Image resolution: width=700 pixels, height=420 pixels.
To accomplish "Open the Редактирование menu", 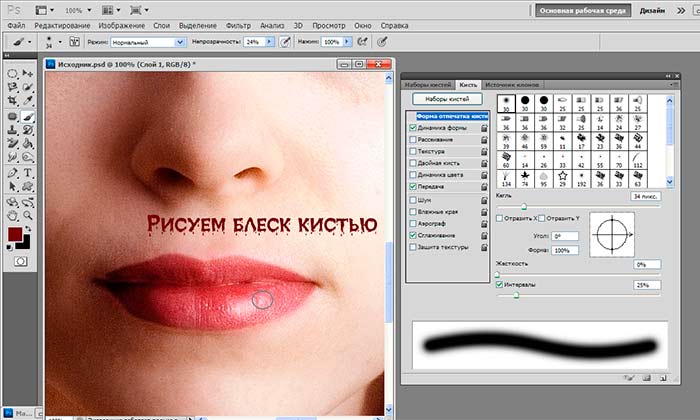I will pos(62,25).
